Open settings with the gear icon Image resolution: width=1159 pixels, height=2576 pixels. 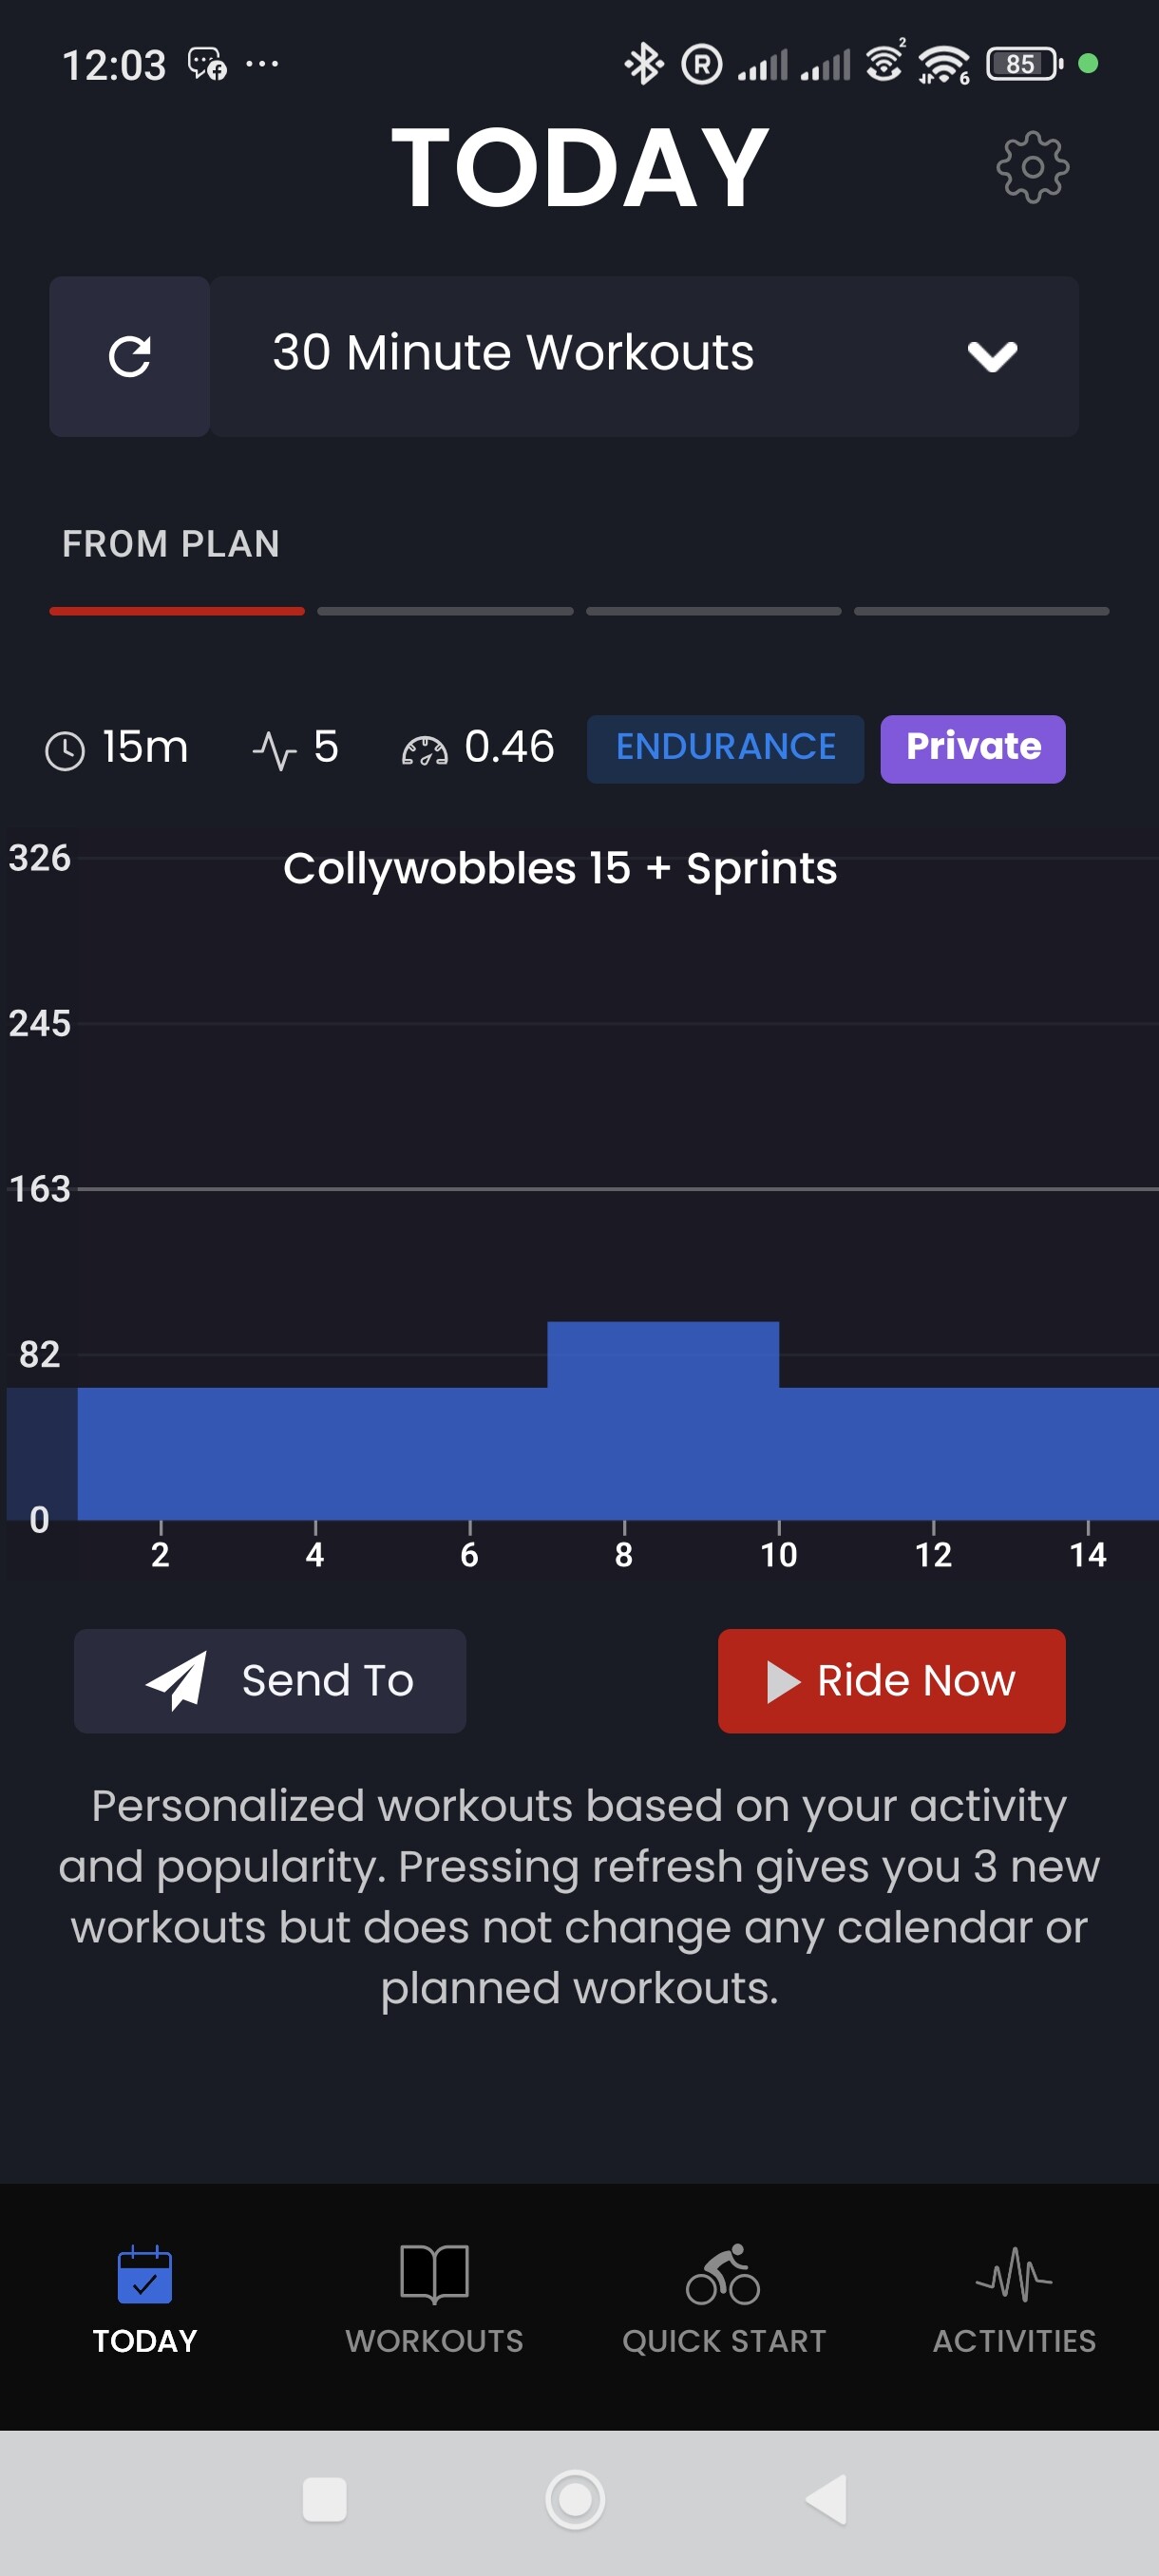tap(1032, 167)
